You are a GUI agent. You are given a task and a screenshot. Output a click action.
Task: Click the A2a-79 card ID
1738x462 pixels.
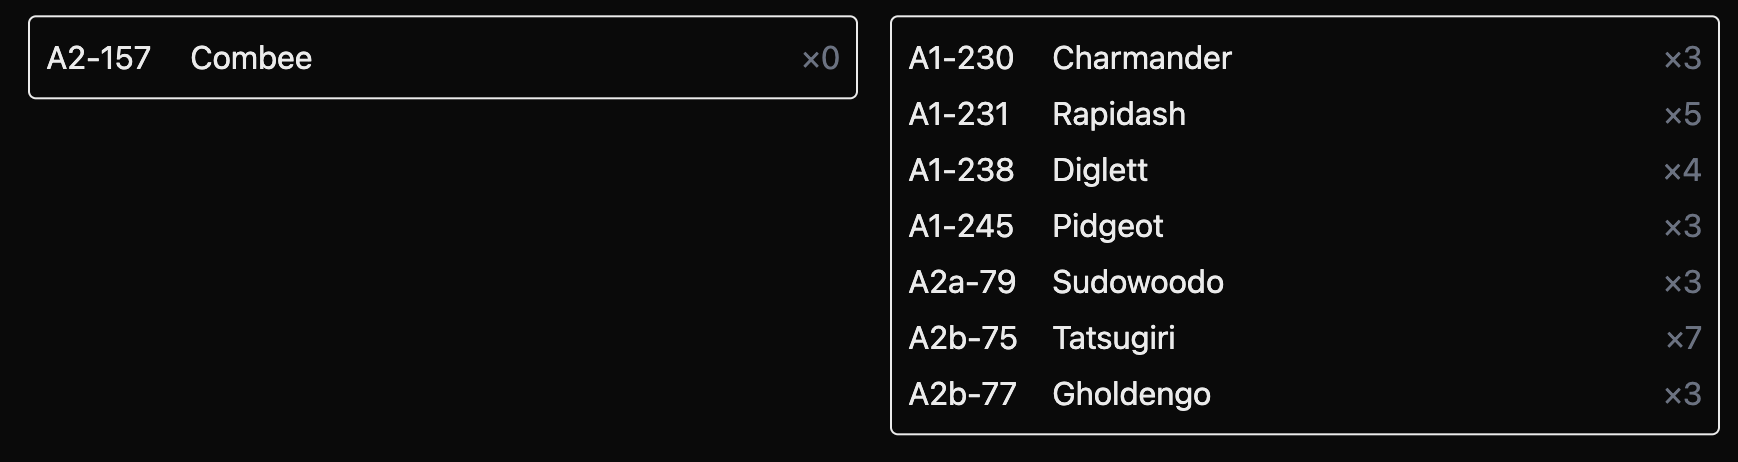click(x=962, y=282)
